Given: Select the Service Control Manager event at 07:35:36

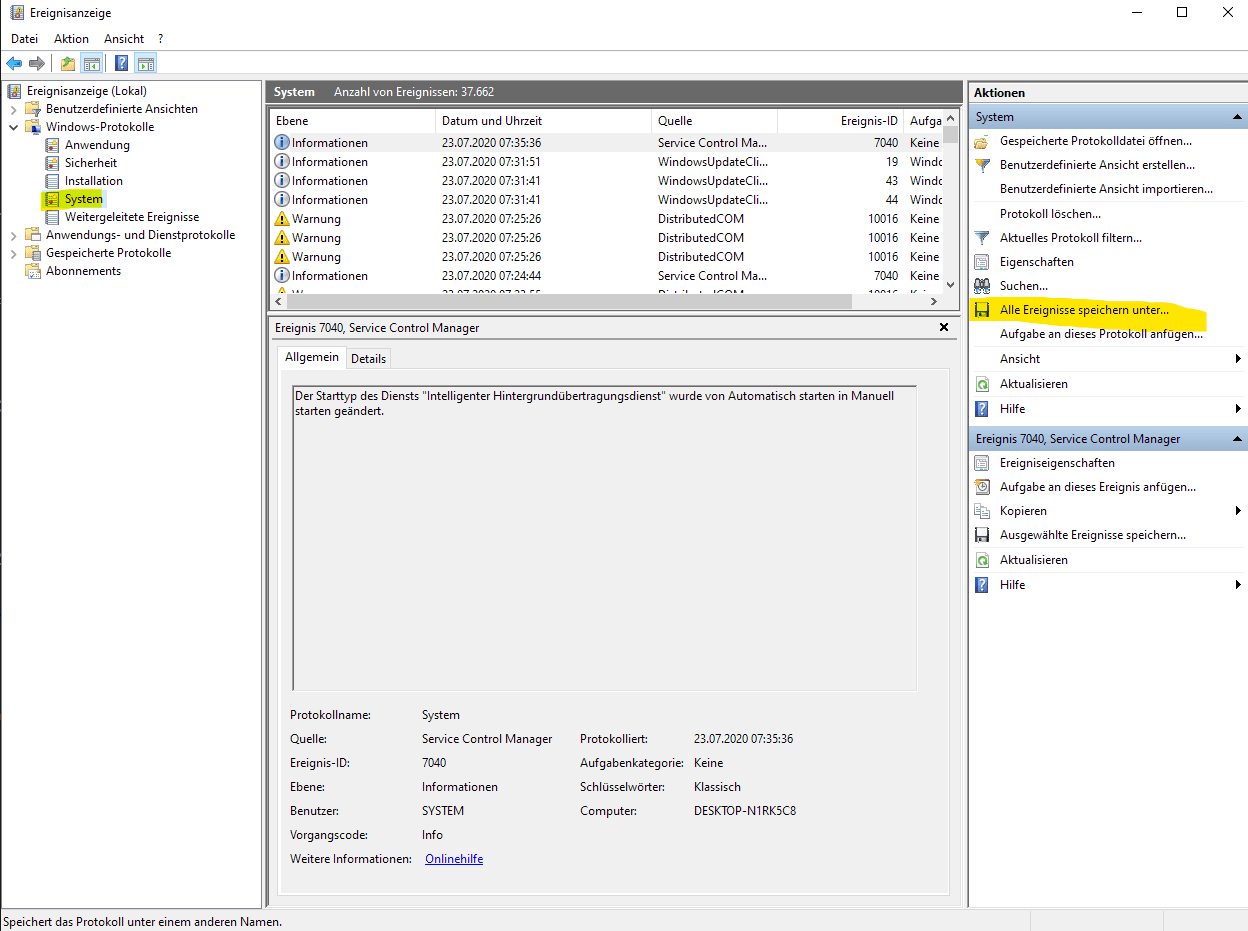Looking at the screenshot, I should [x=606, y=143].
